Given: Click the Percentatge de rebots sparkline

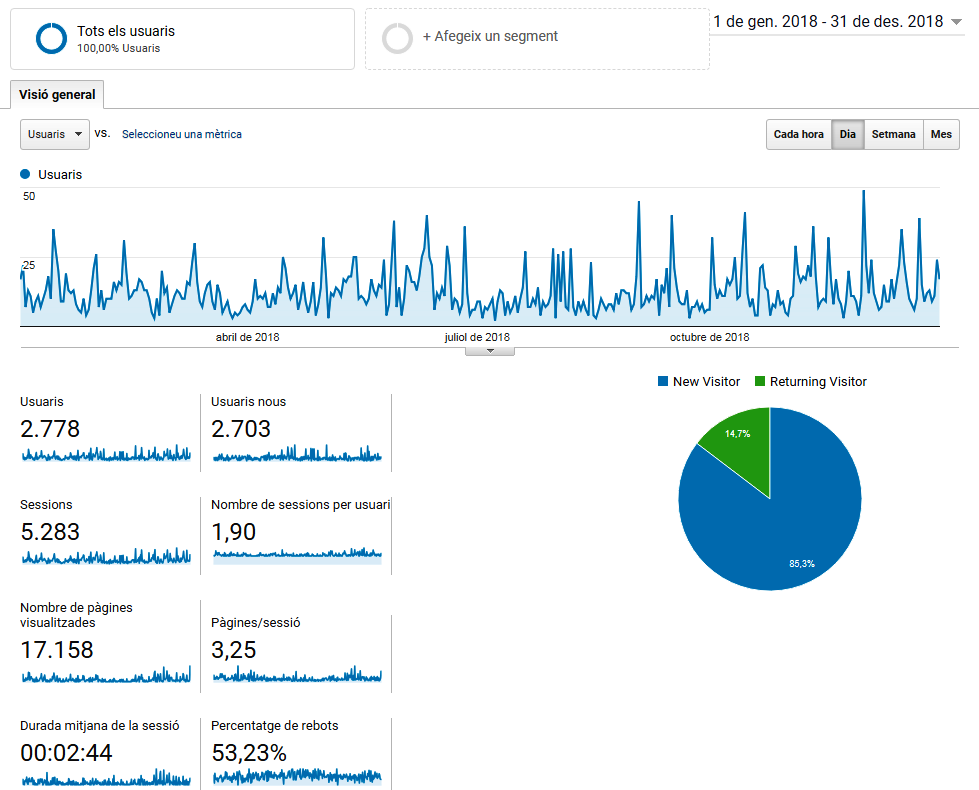Looking at the screenshot, I should [296, 776].
